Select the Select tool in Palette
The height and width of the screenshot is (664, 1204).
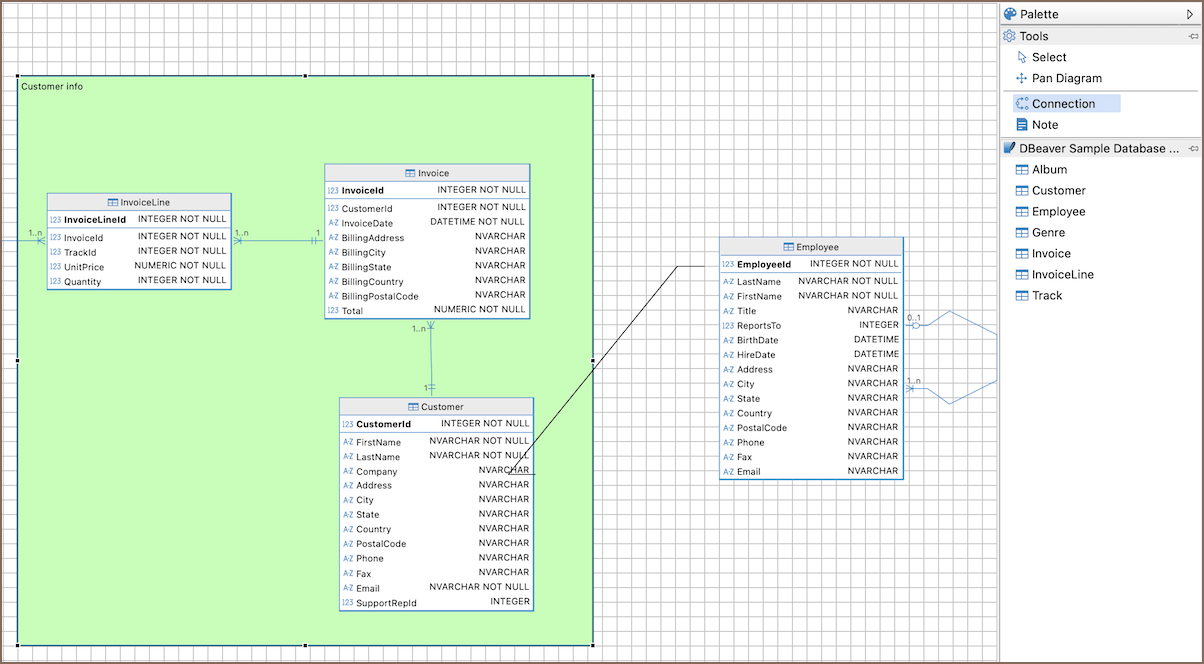pos(1048,57)
